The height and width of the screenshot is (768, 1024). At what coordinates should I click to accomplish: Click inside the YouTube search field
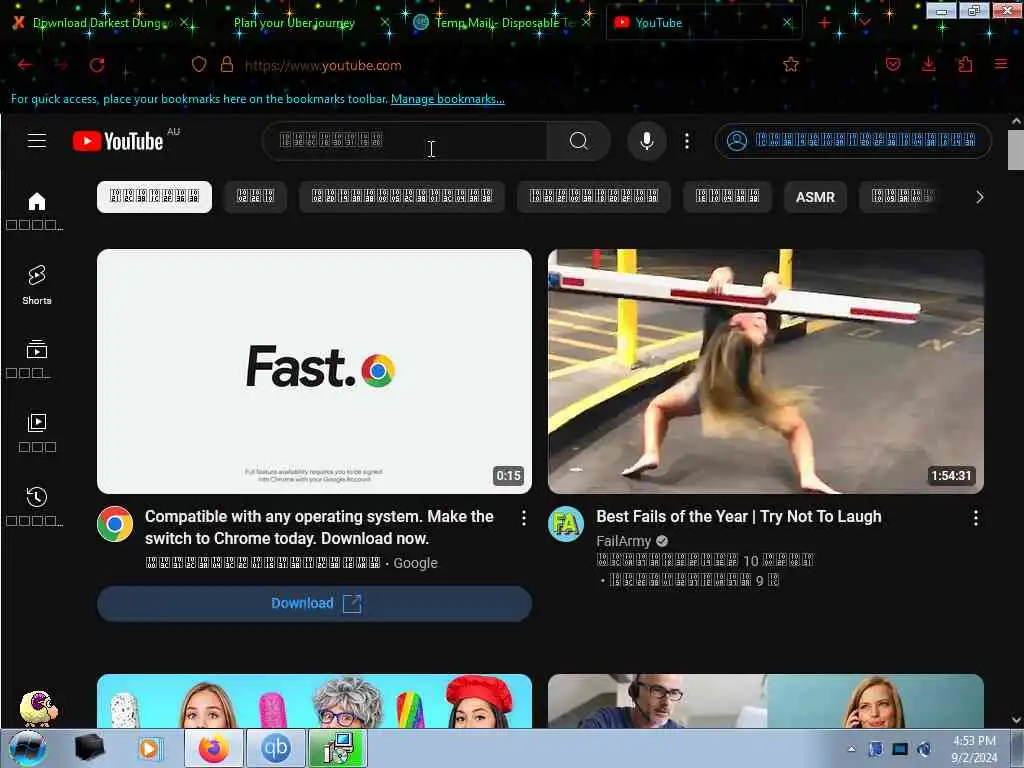tap(405, 140)
